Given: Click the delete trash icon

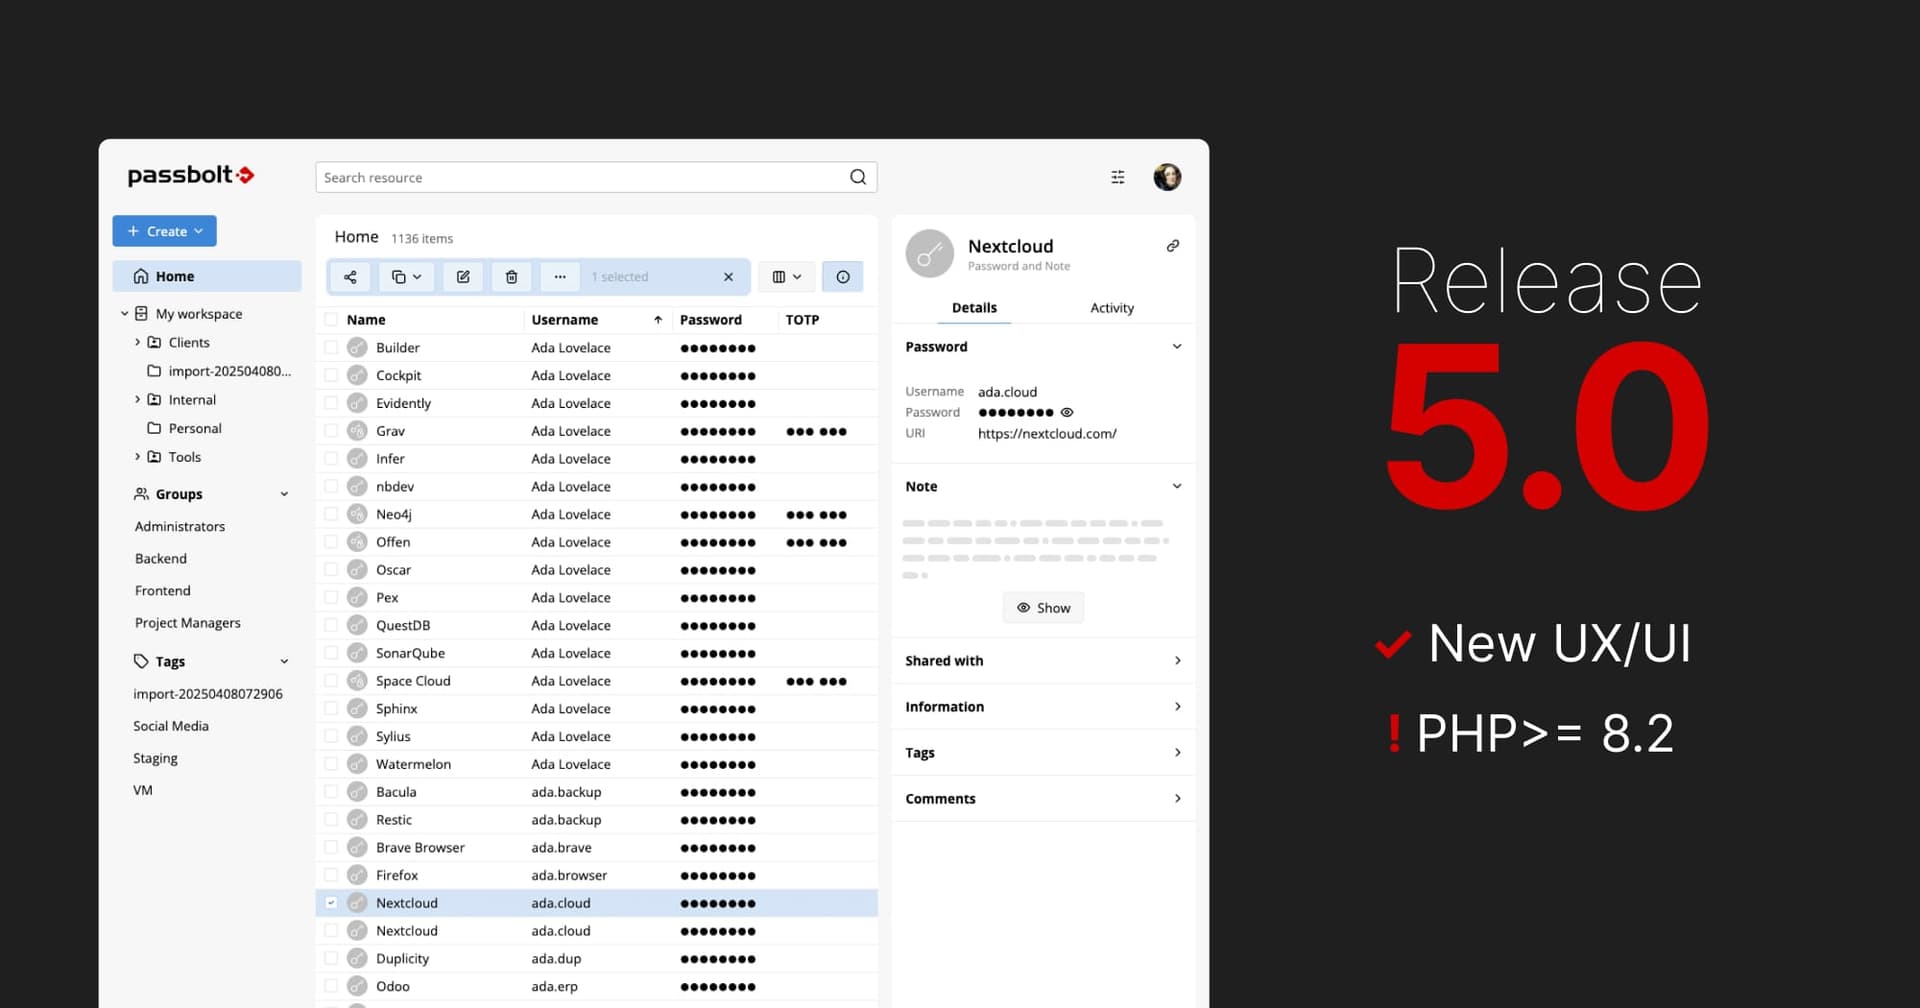Looking at the screenshot, I should click(511, 277).
